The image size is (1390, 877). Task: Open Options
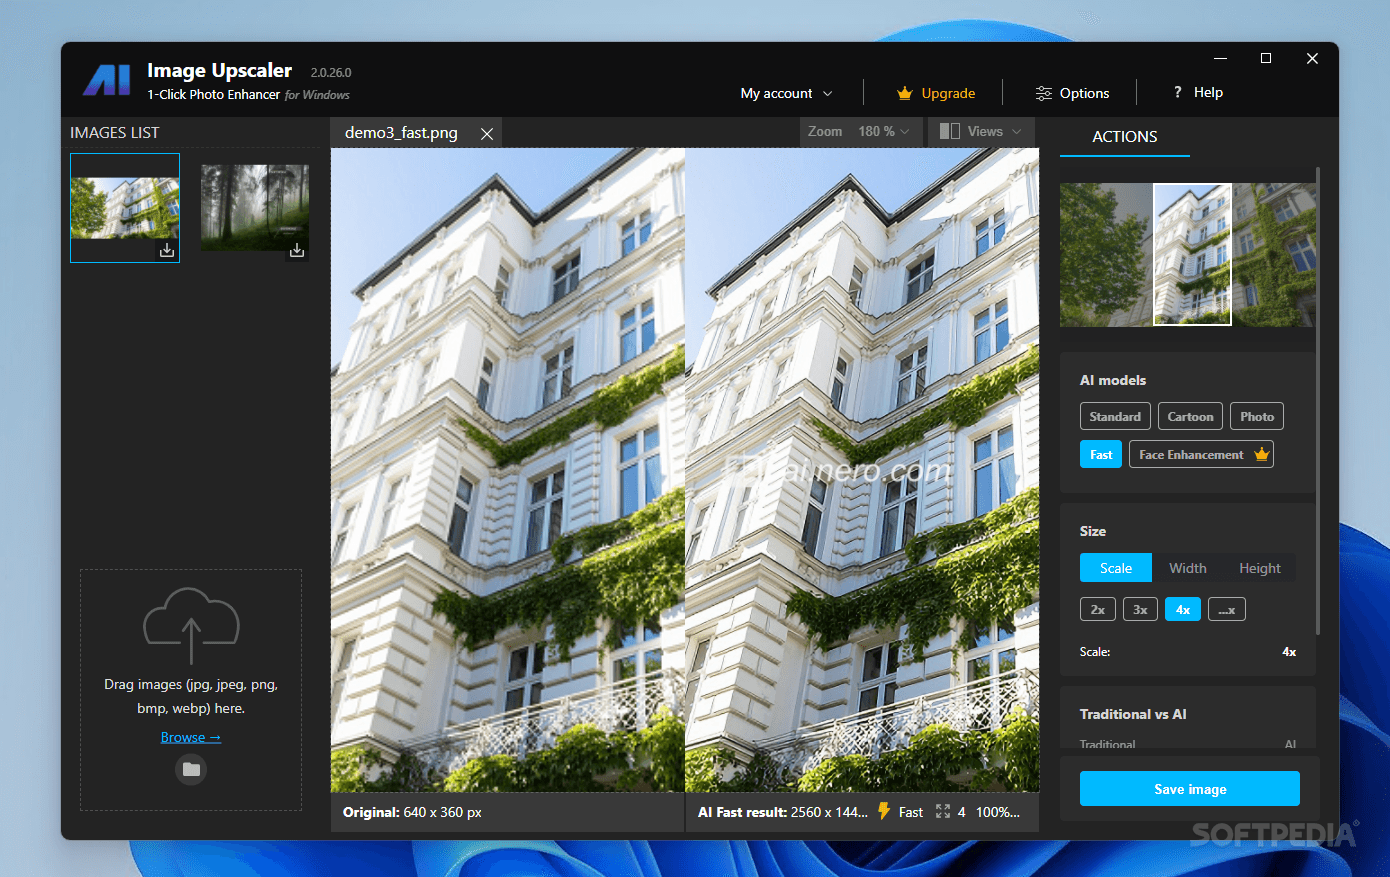(1072, 93)
